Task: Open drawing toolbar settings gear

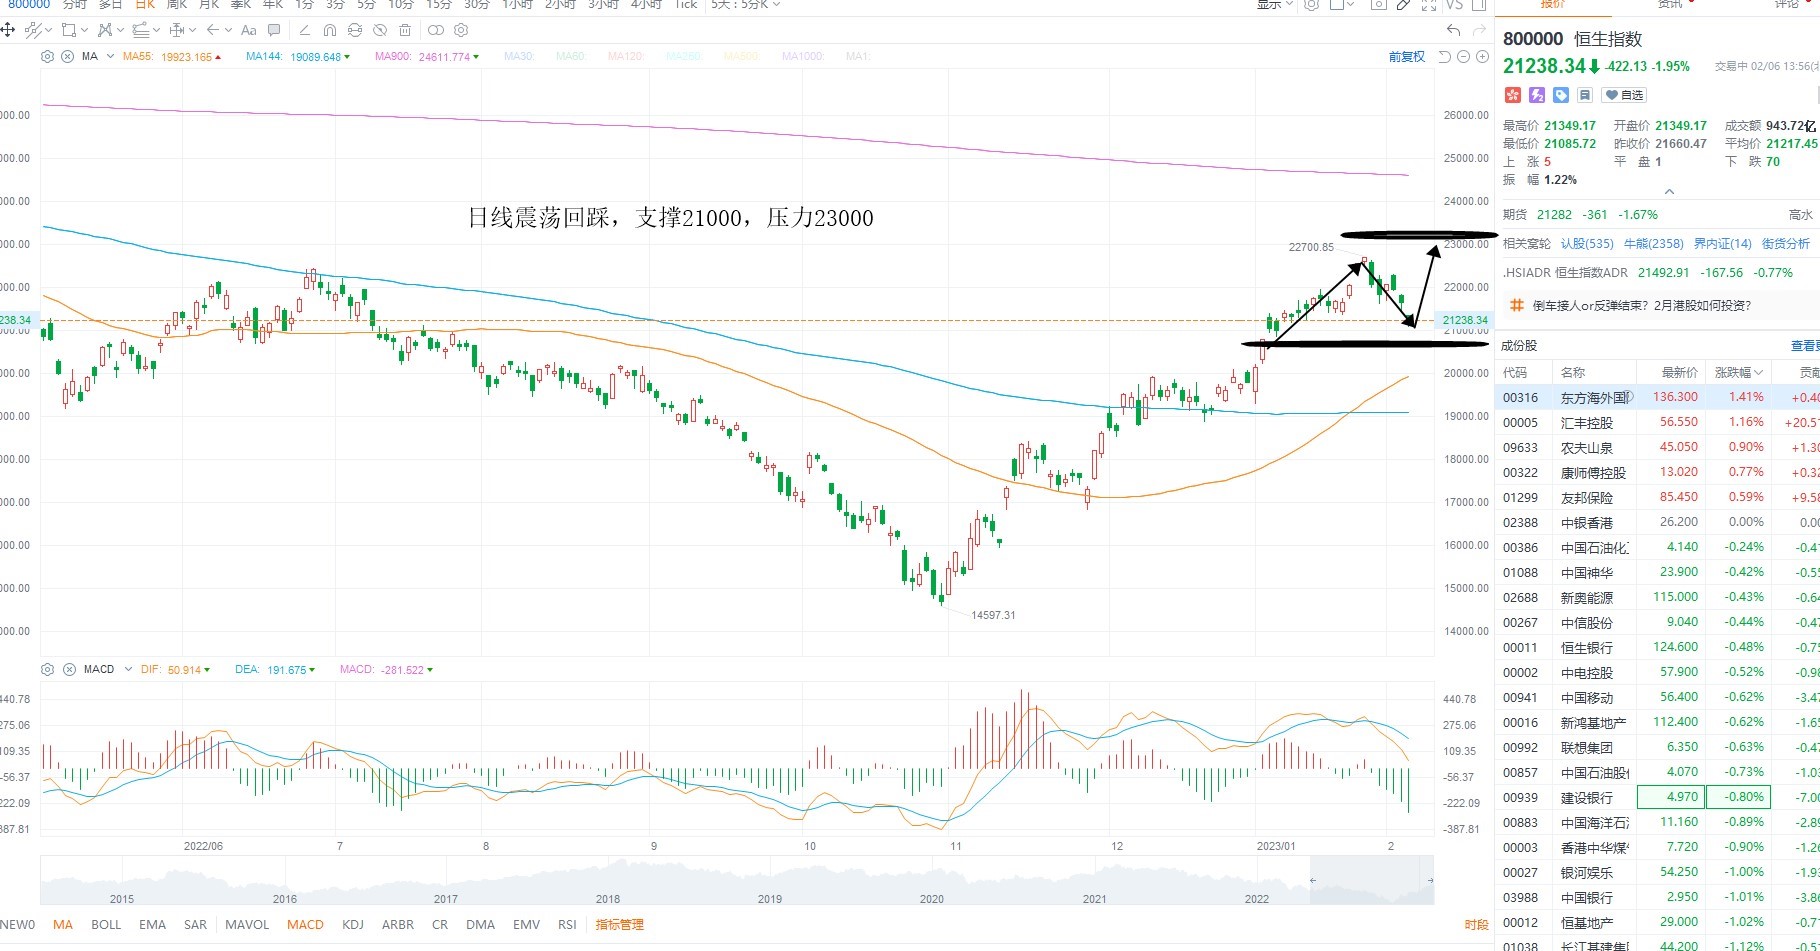Action: [461, 30]
